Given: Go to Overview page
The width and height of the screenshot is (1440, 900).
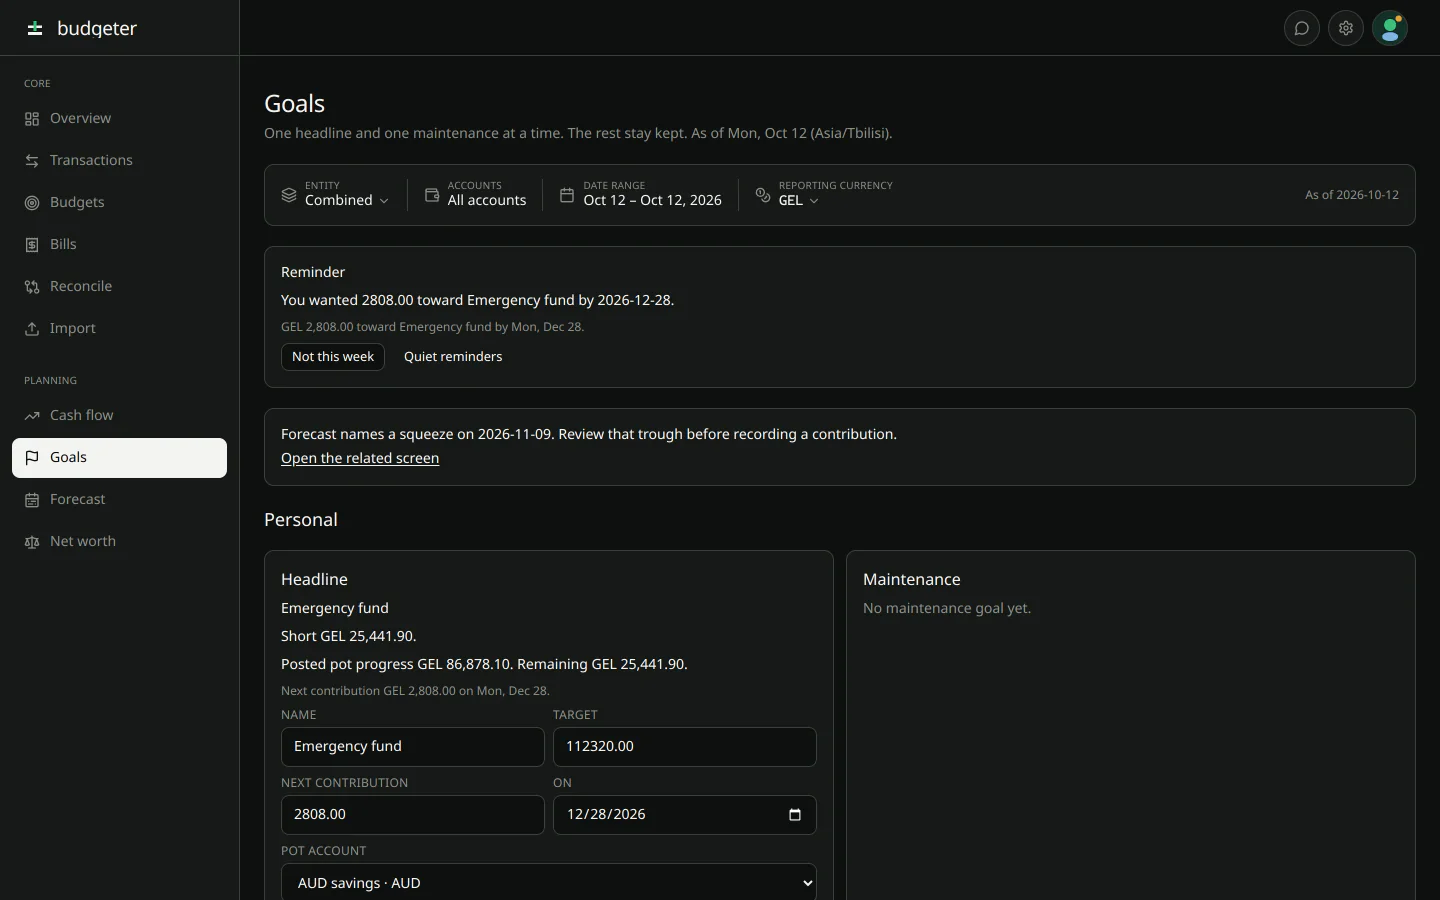Looking at the screenshot, I should 119,118.
